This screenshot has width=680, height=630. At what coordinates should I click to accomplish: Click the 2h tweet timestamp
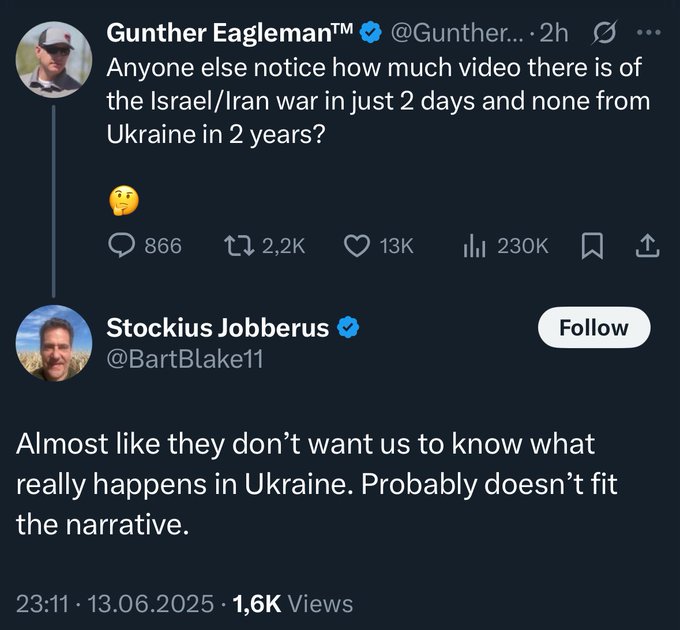tap(553, 33)
